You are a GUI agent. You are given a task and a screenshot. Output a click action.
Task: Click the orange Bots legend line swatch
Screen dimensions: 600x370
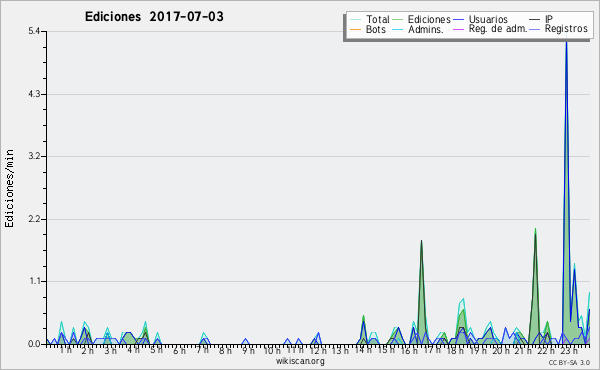355,29
